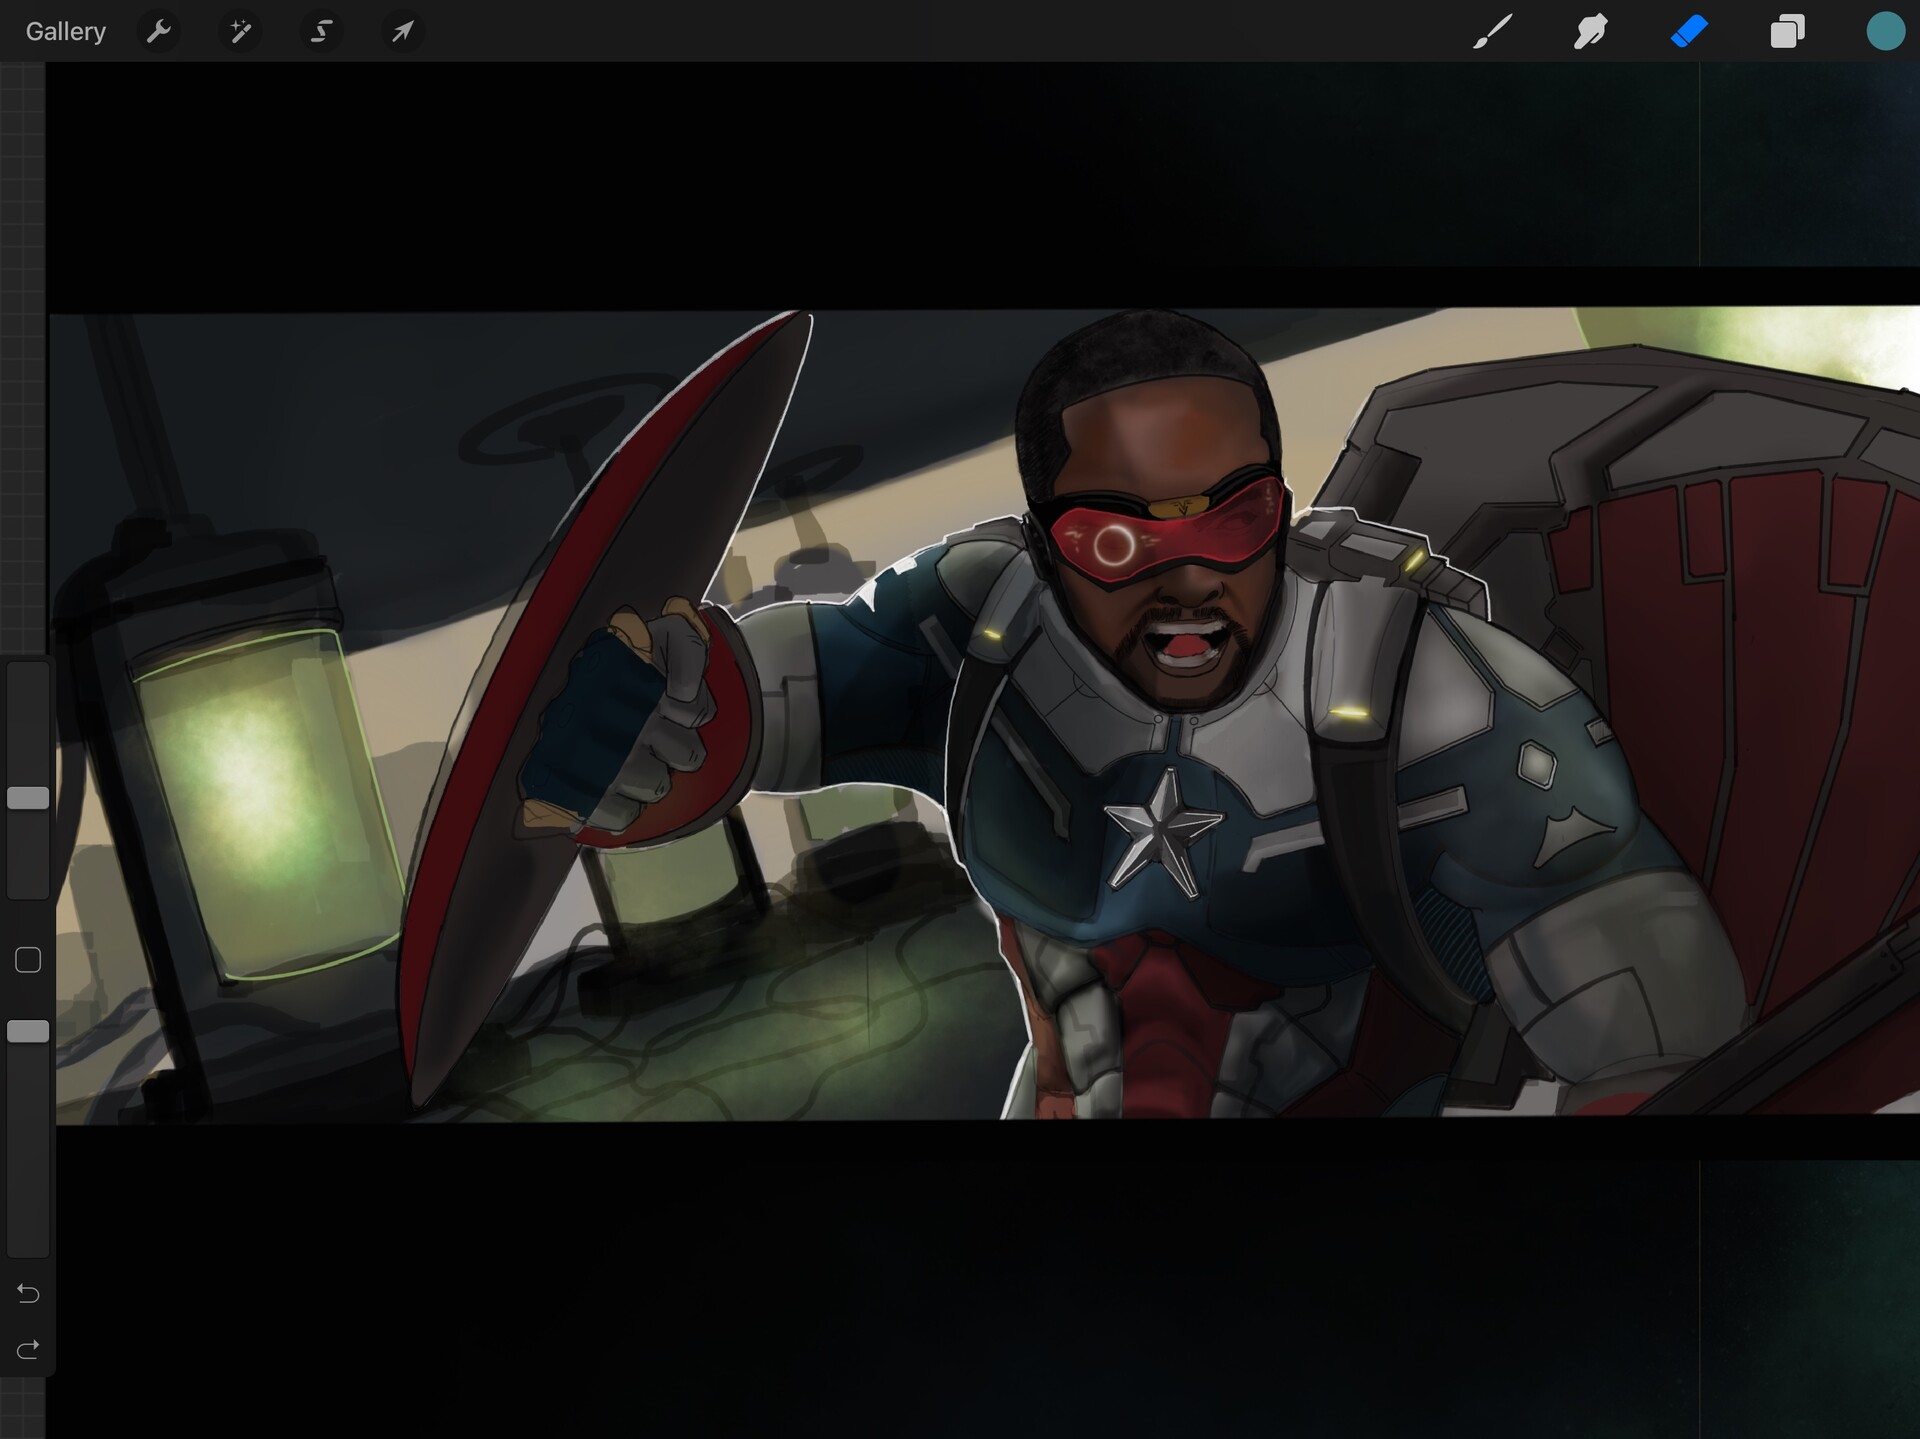Tap the opacity slider handle
Screen dimensions: 1920x1439
29,1030
